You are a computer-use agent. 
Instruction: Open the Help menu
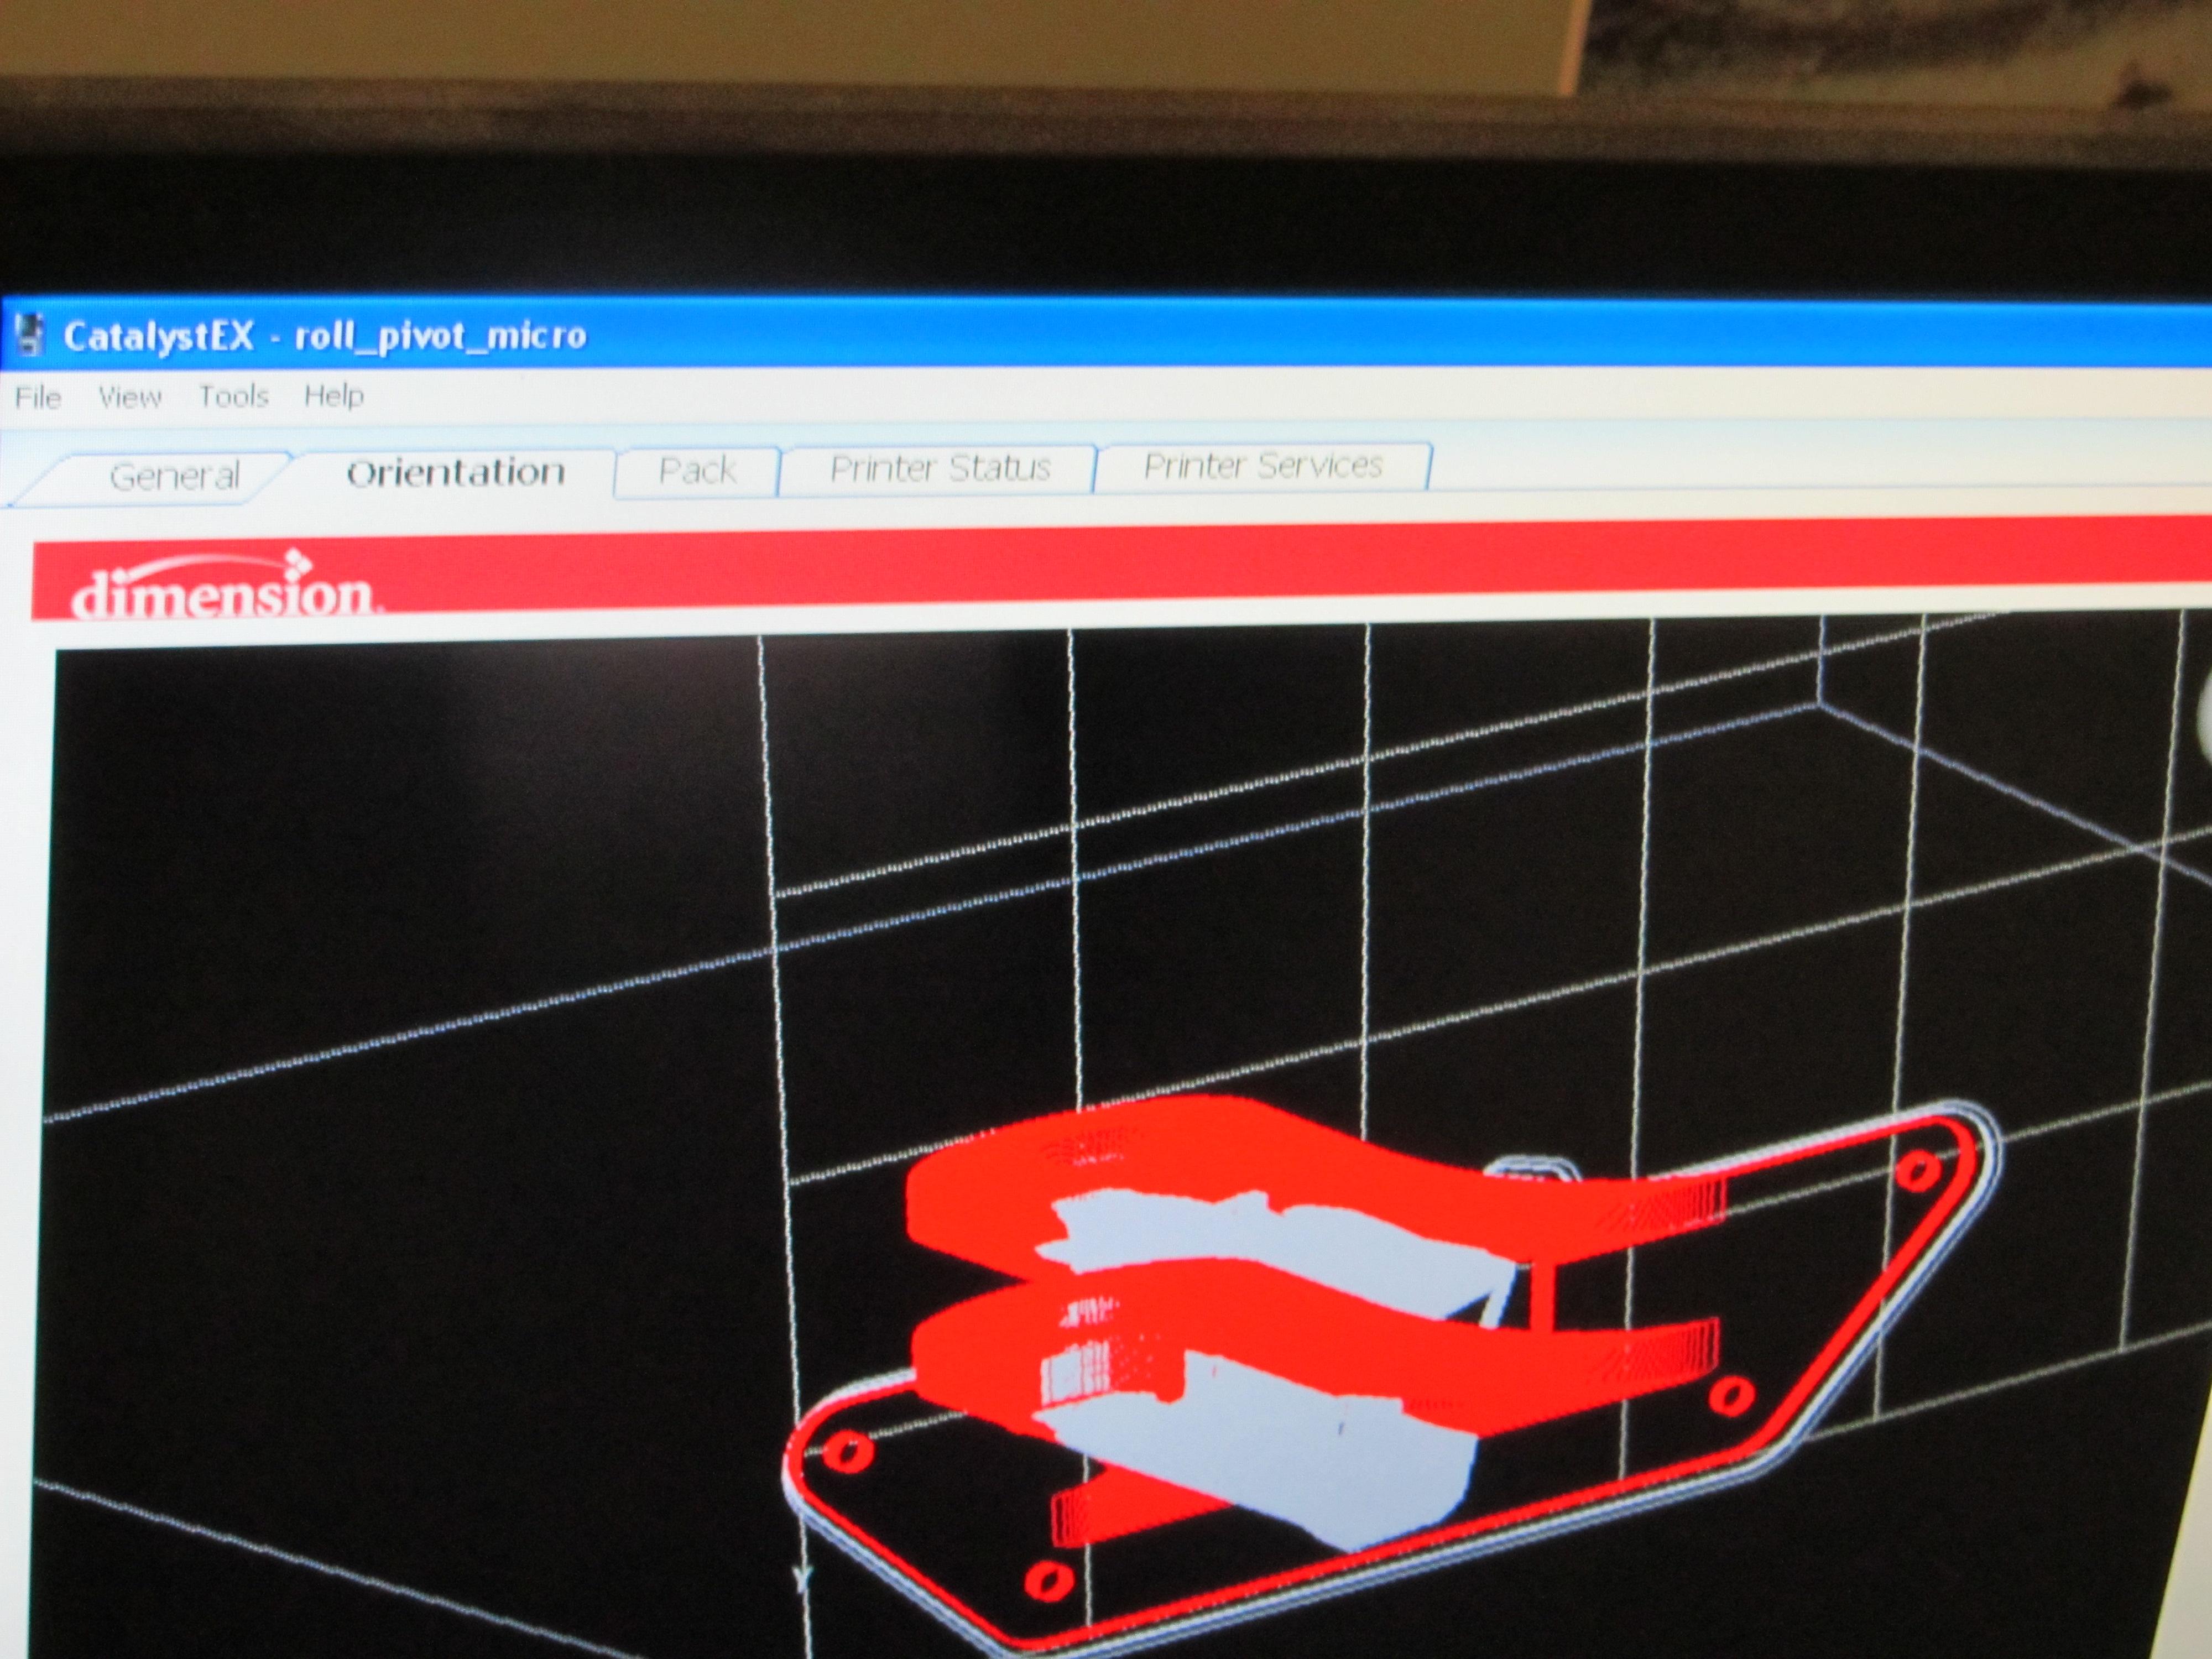(x=334, y=395)
